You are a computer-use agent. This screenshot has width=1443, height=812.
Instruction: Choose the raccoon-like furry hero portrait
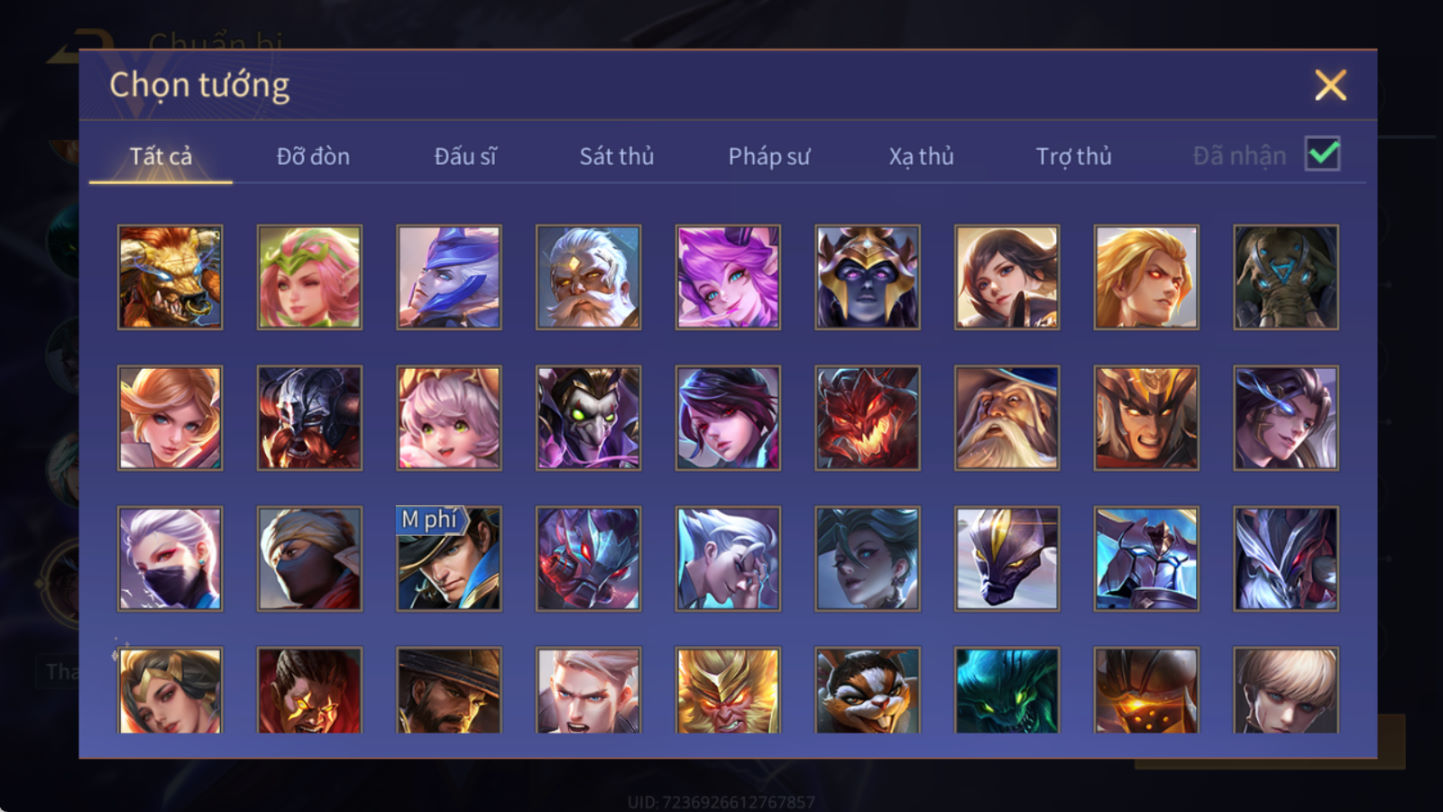click(867, 690)
